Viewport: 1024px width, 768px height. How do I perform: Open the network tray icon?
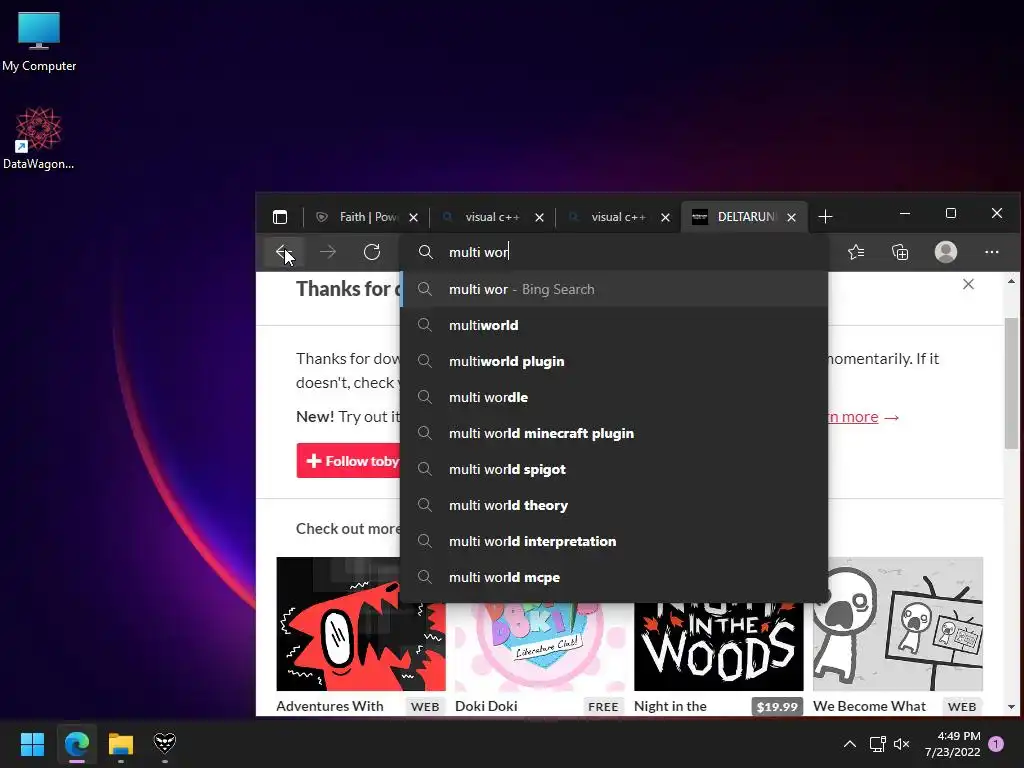[x=877, y=744]
